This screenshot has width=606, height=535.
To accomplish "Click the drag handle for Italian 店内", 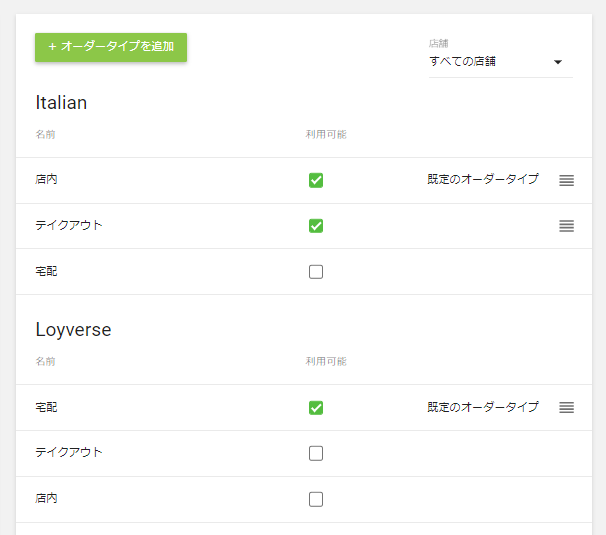I will pos(566,180).
